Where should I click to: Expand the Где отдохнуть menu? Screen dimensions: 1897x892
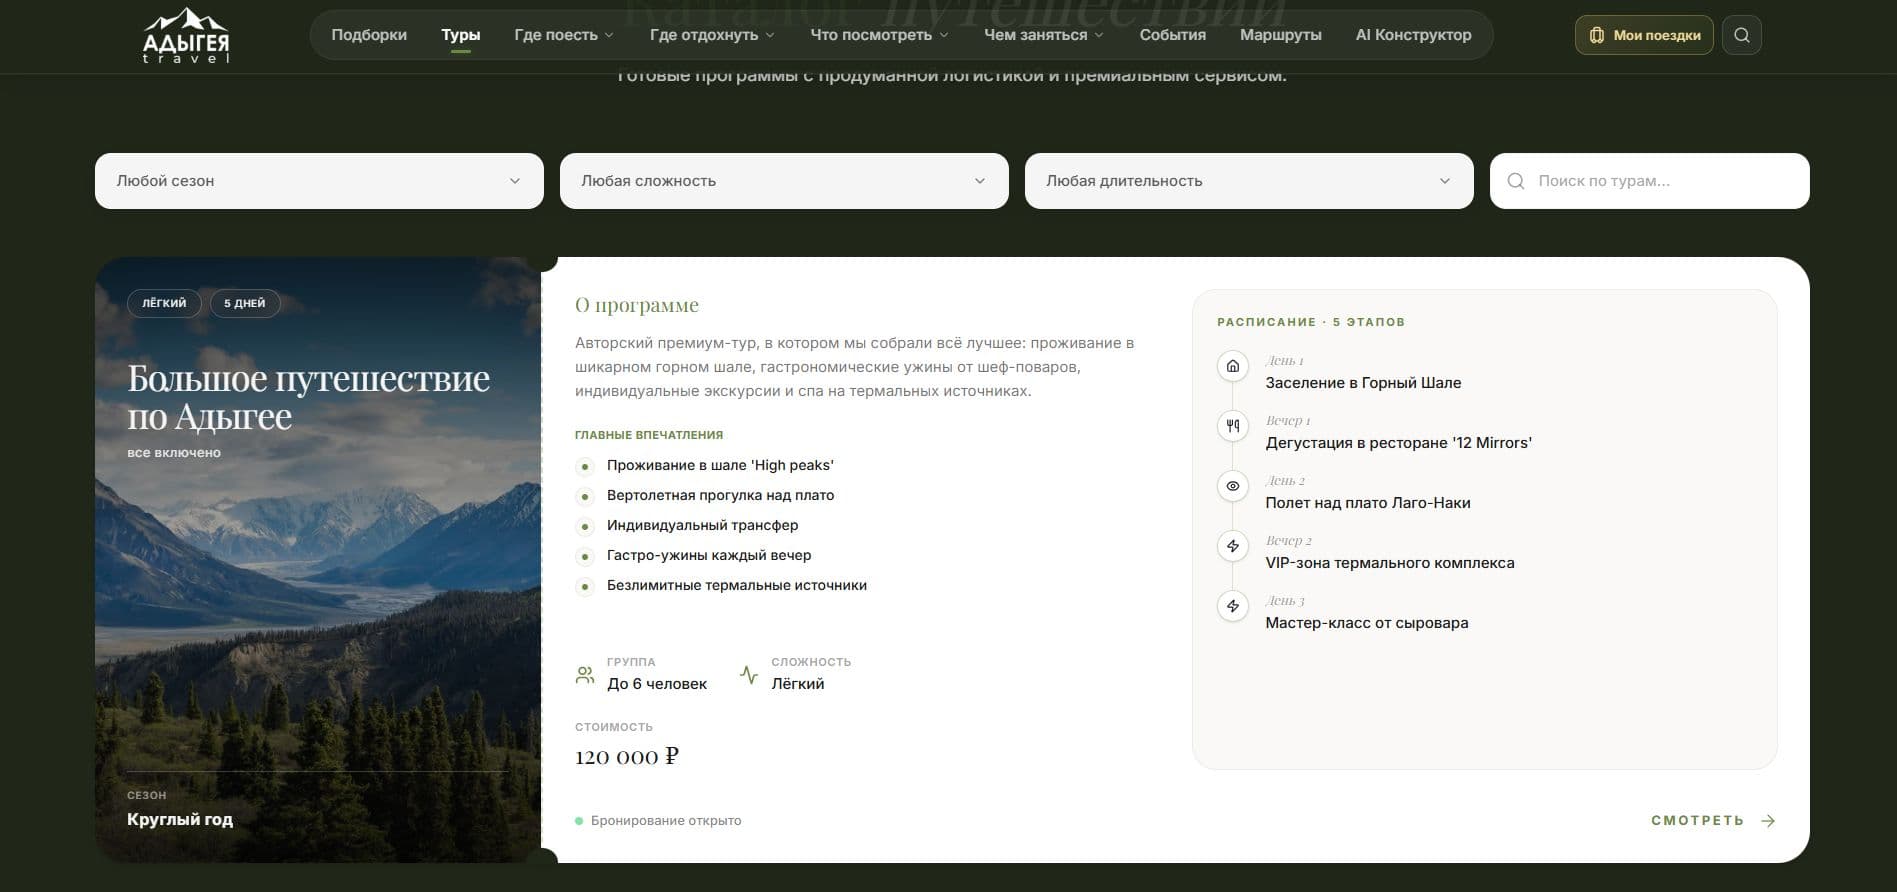click(x=712, y=35)
